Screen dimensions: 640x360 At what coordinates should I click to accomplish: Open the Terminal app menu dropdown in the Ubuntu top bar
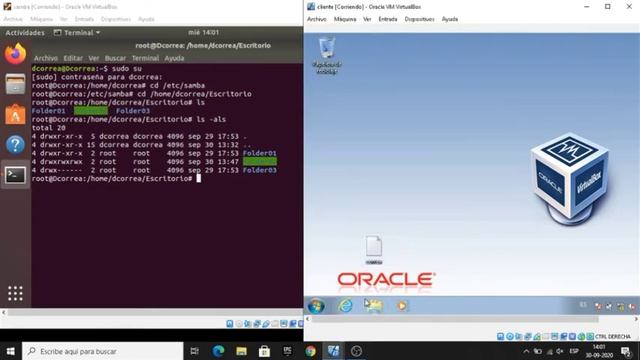coord(77,33)
